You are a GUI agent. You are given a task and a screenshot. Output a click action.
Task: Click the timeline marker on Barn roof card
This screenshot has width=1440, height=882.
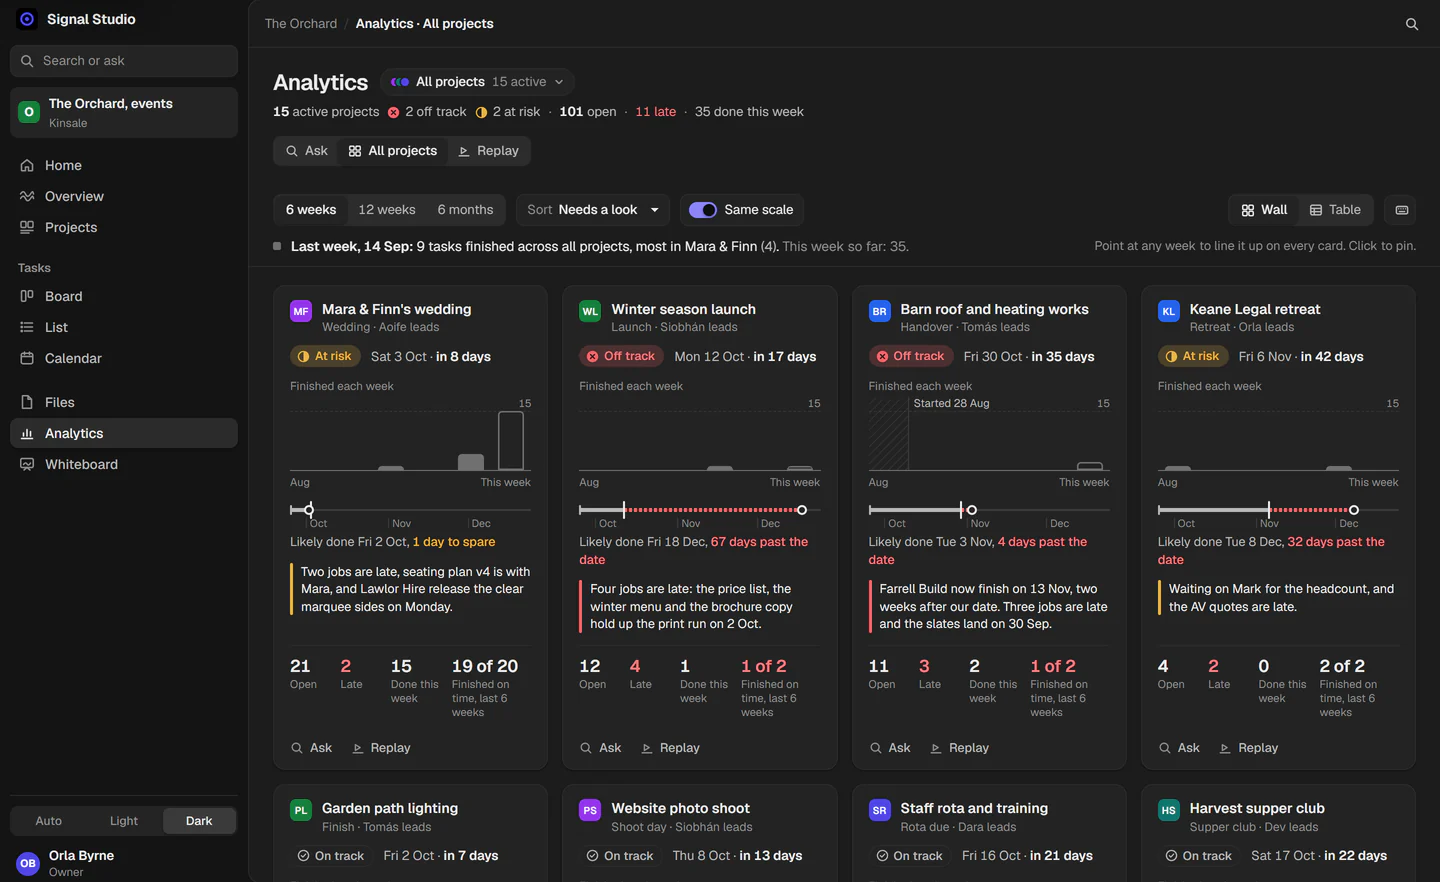click(971, 510)
